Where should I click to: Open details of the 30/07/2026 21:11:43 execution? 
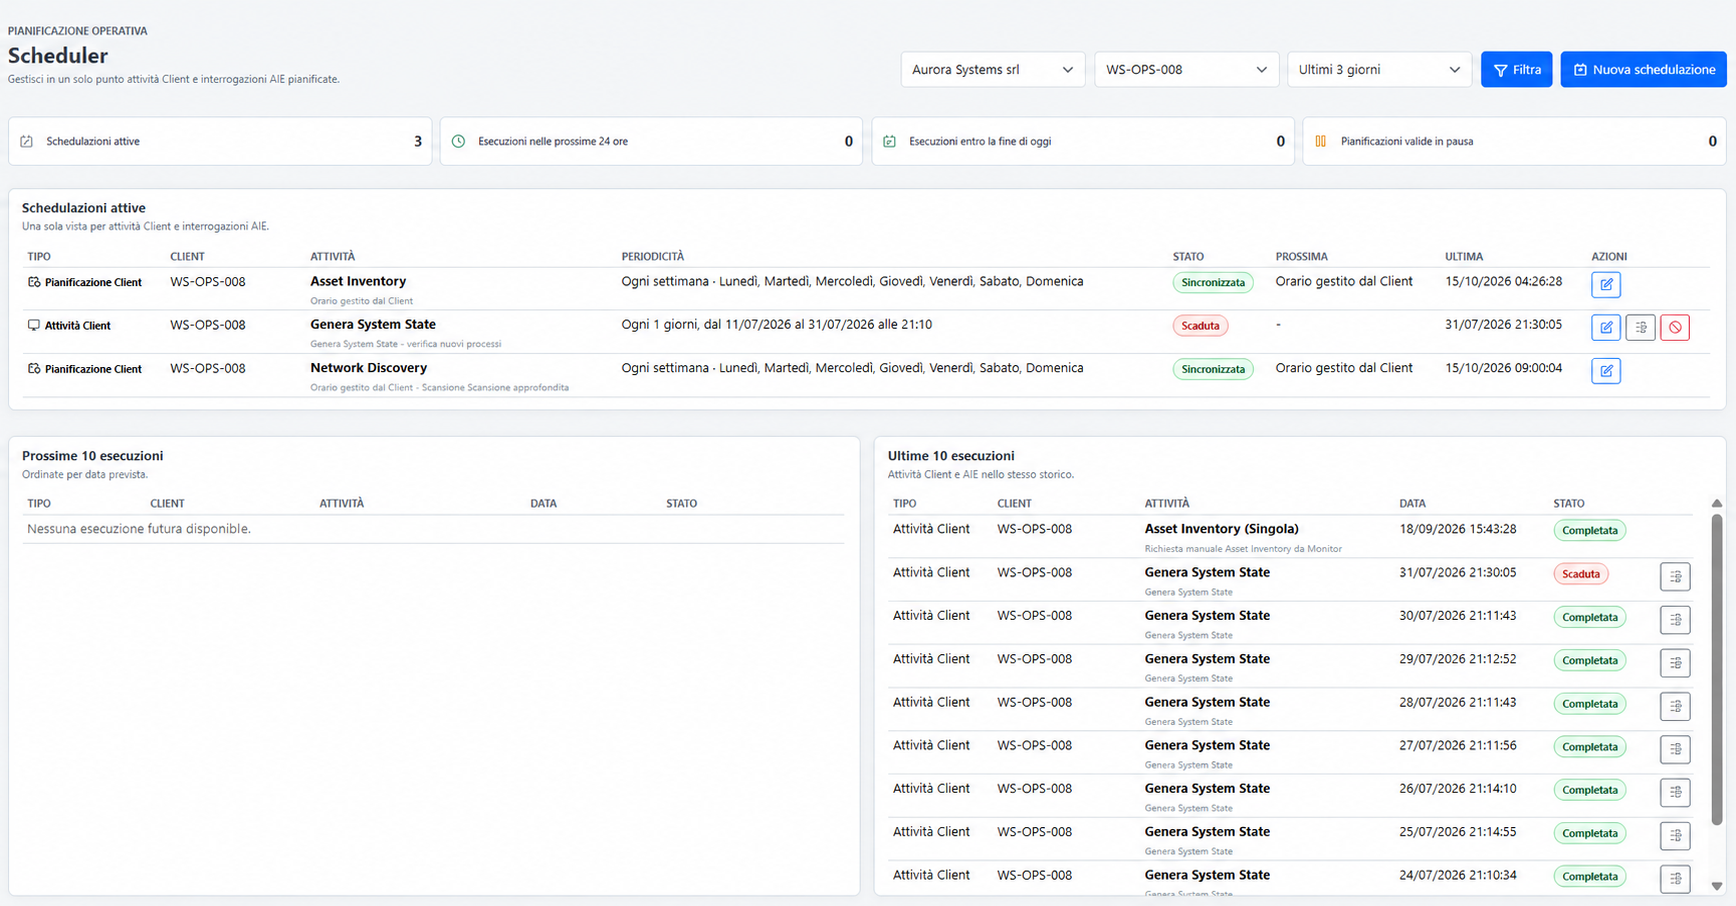point(1675,619)
